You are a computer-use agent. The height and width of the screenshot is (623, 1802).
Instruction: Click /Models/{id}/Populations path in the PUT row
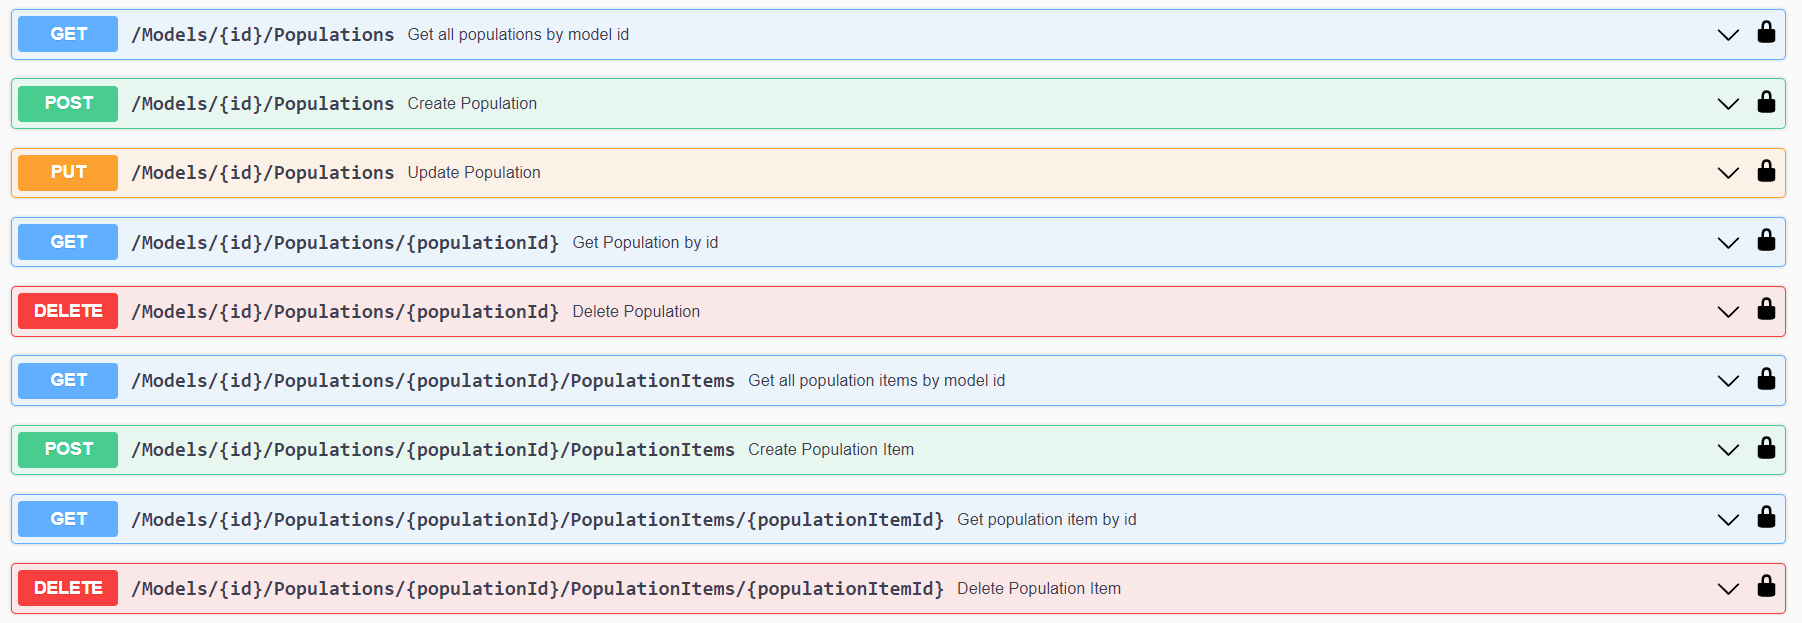[x=263, y=173]
